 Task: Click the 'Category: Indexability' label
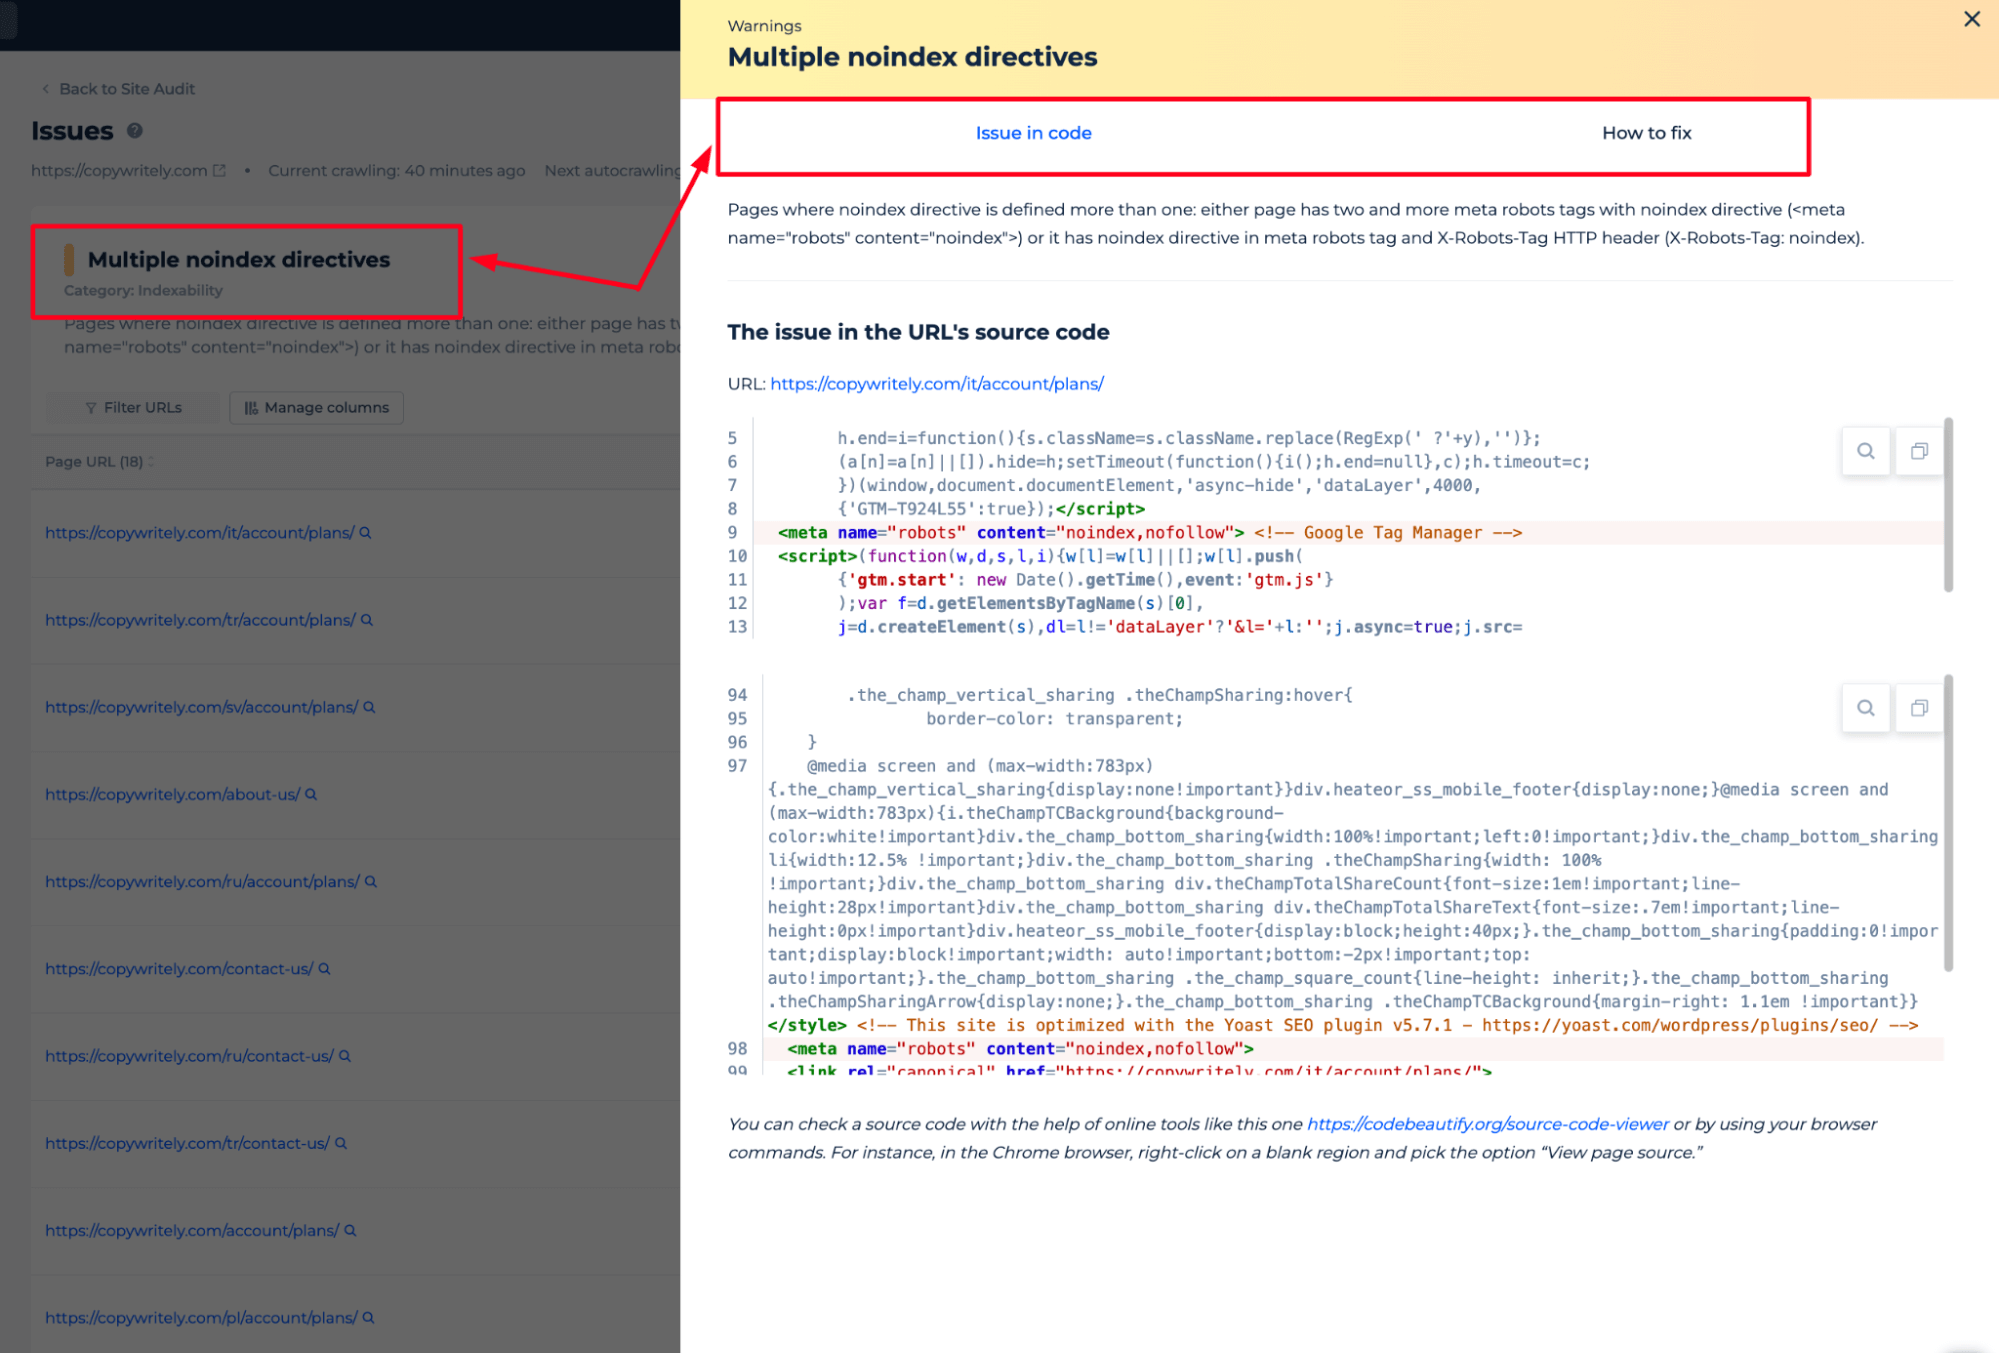[x=143, y=291]
